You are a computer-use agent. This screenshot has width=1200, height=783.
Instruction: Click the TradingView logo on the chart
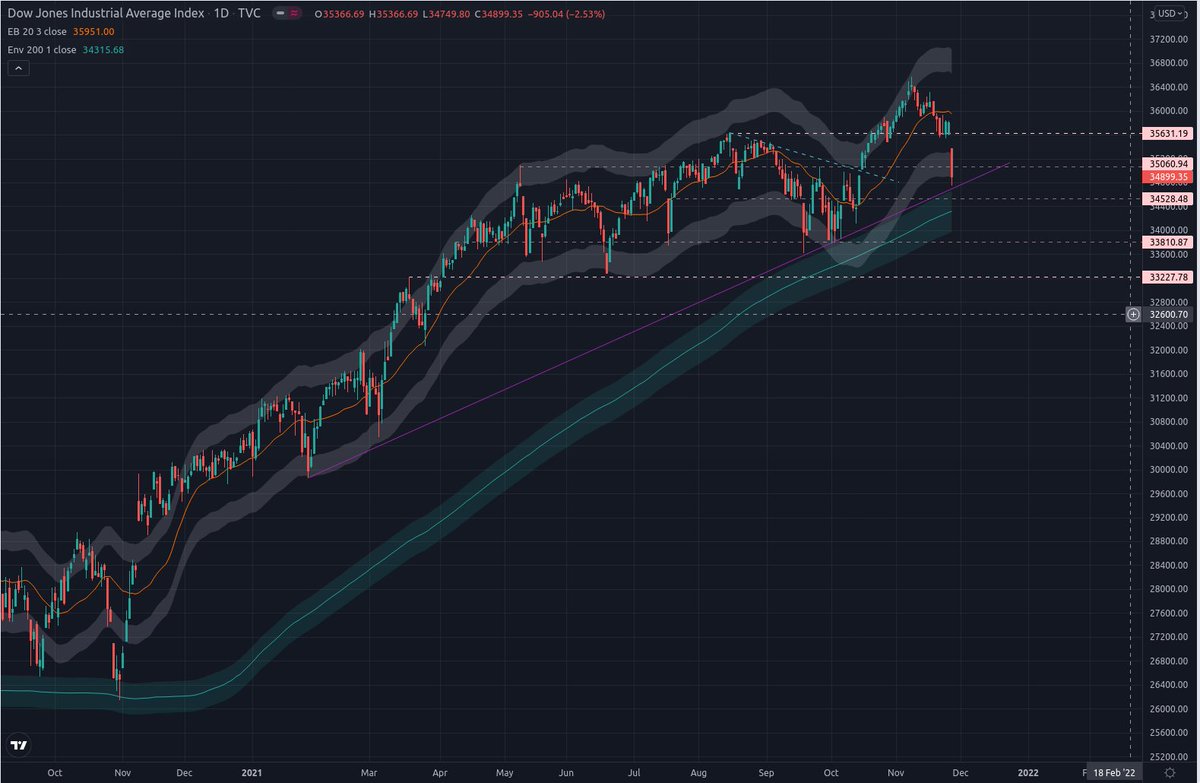pyautogui.click(x=18, y=746)
